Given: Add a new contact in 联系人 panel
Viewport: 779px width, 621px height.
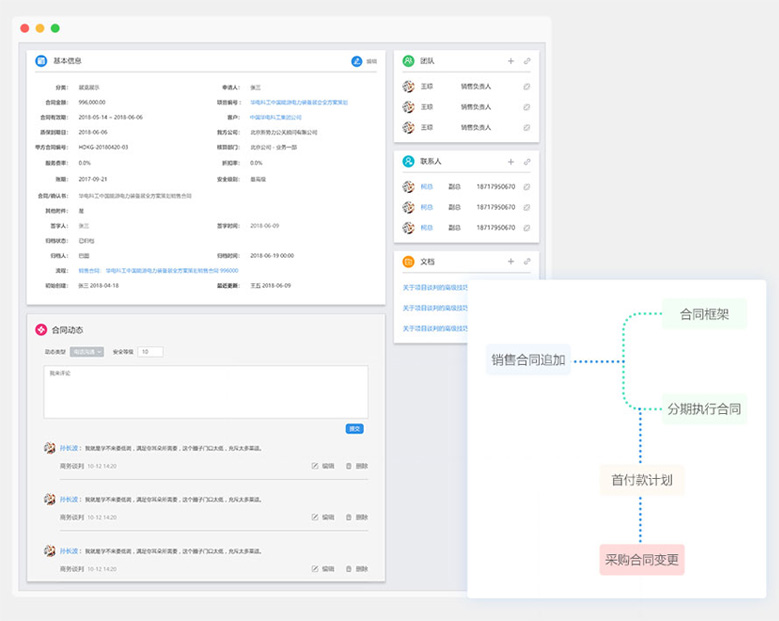Looking at the screenshot, I should click(x=510, y=161).
